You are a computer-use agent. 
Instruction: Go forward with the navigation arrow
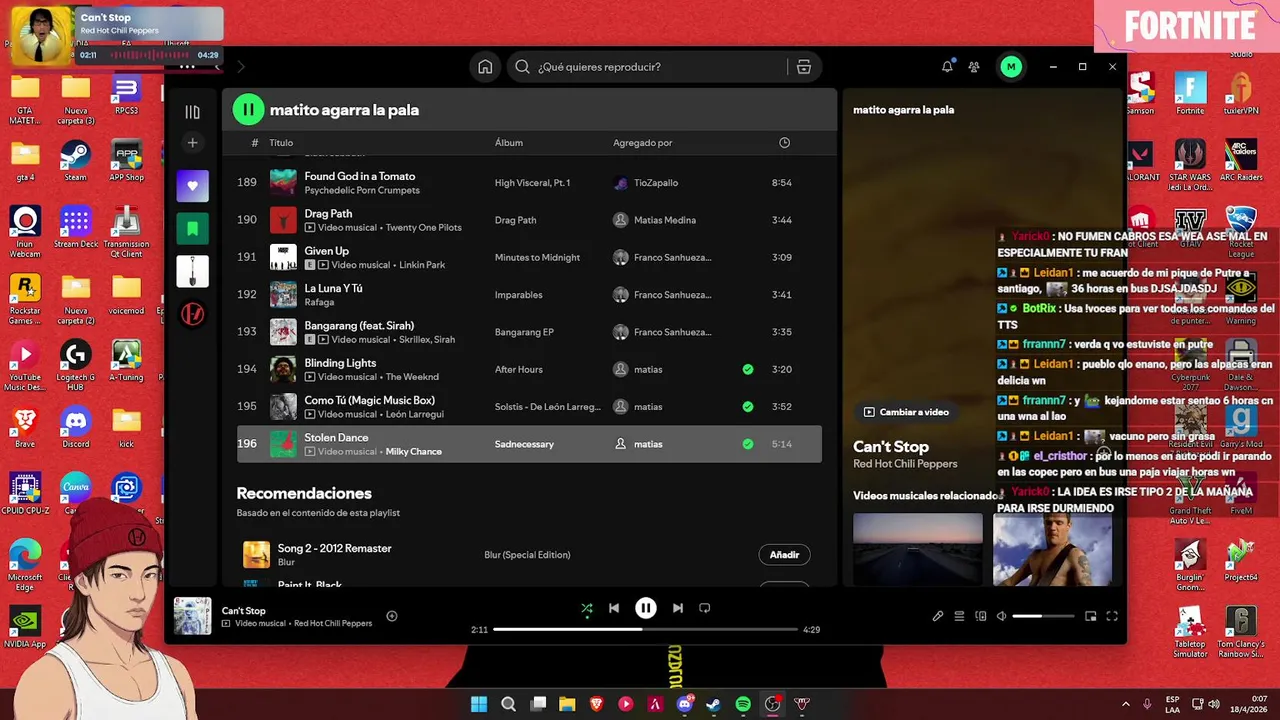pos(241,67)
